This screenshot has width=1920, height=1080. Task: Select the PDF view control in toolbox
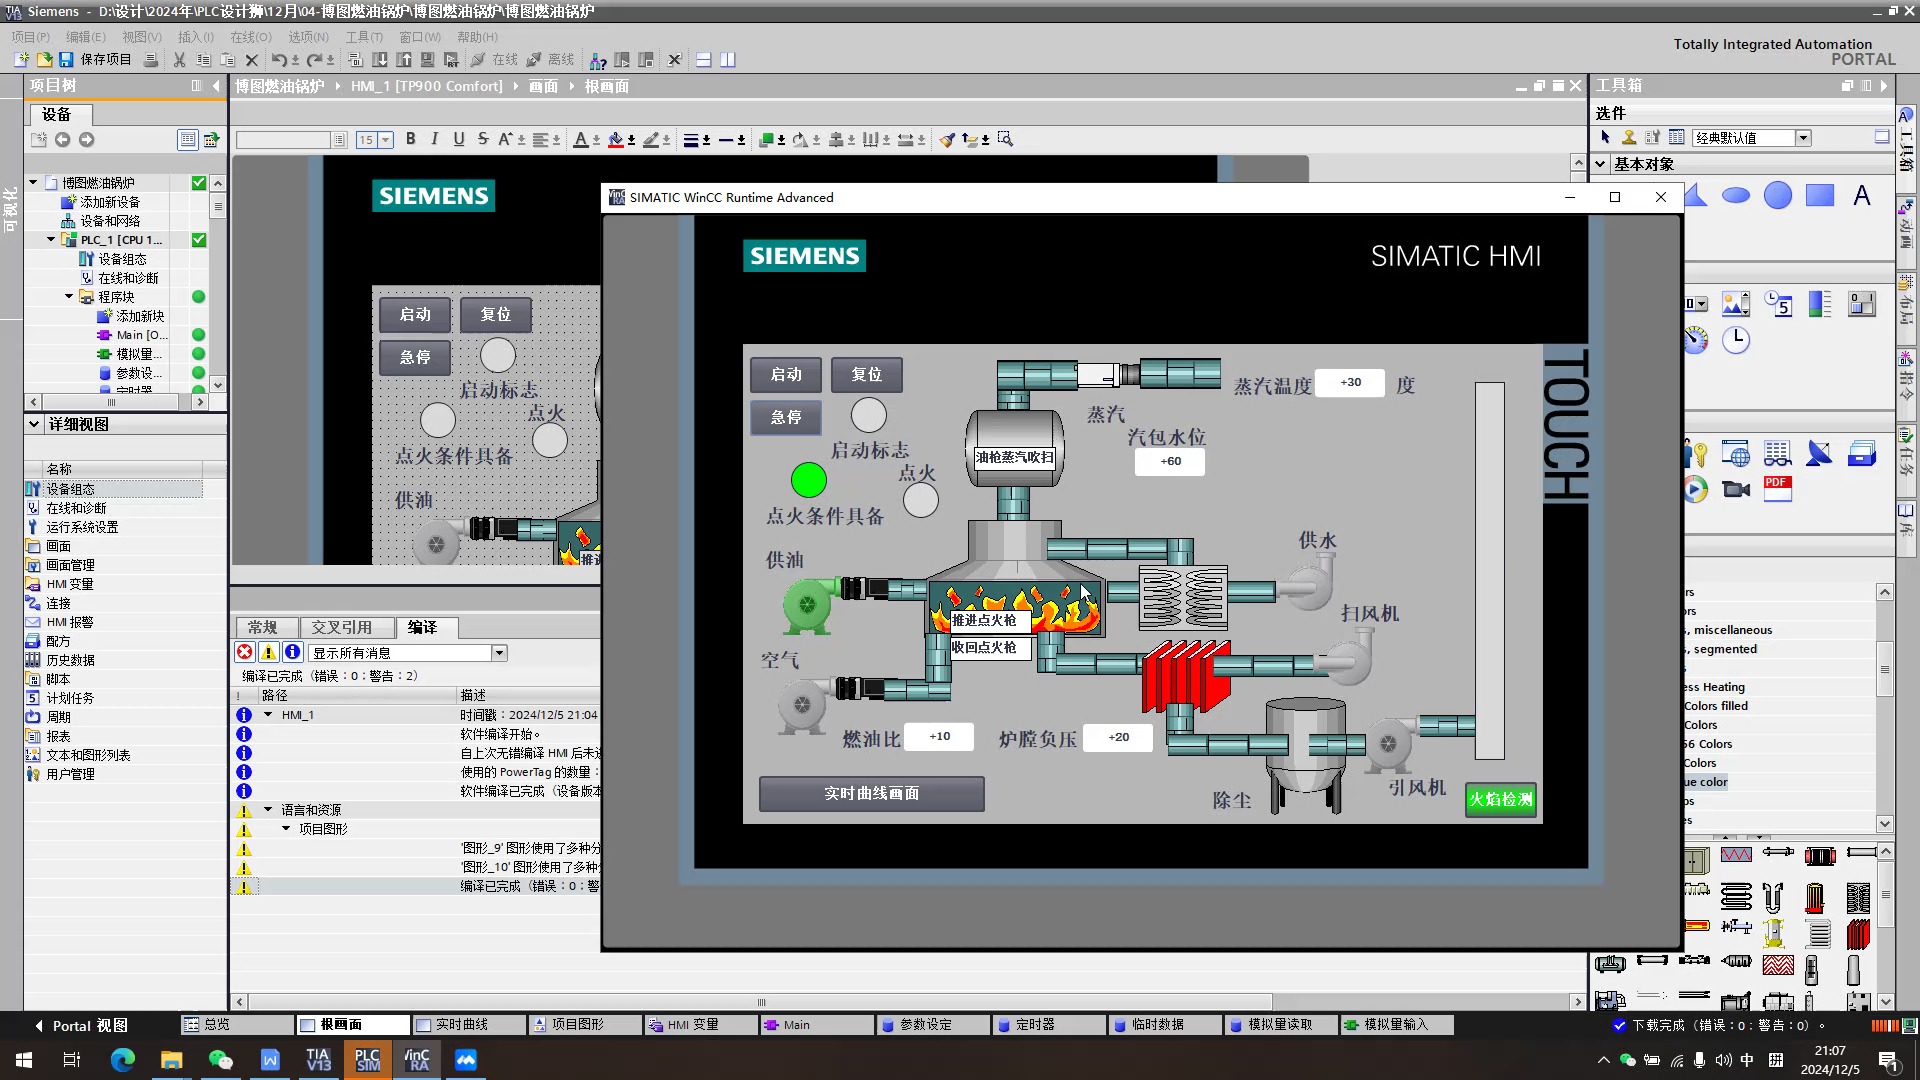[1778, 489]
